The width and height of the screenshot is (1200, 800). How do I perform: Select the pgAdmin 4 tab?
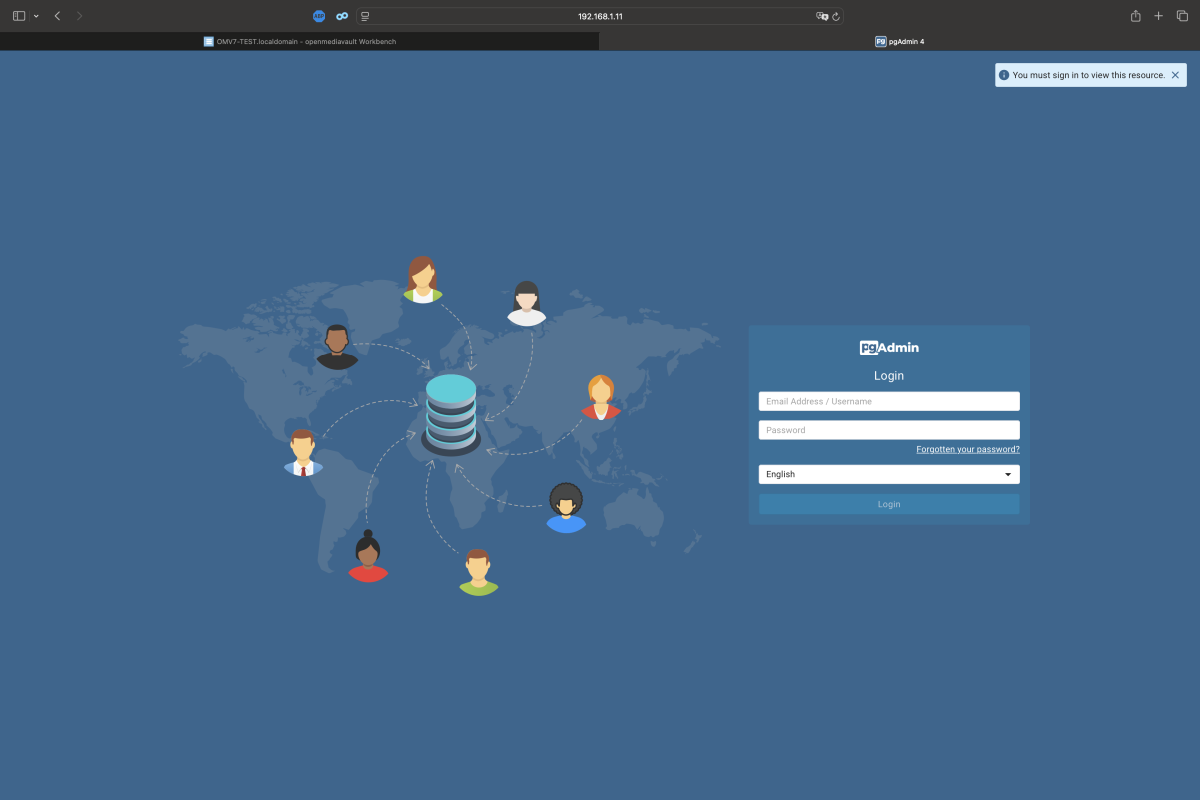coord(900,41)
